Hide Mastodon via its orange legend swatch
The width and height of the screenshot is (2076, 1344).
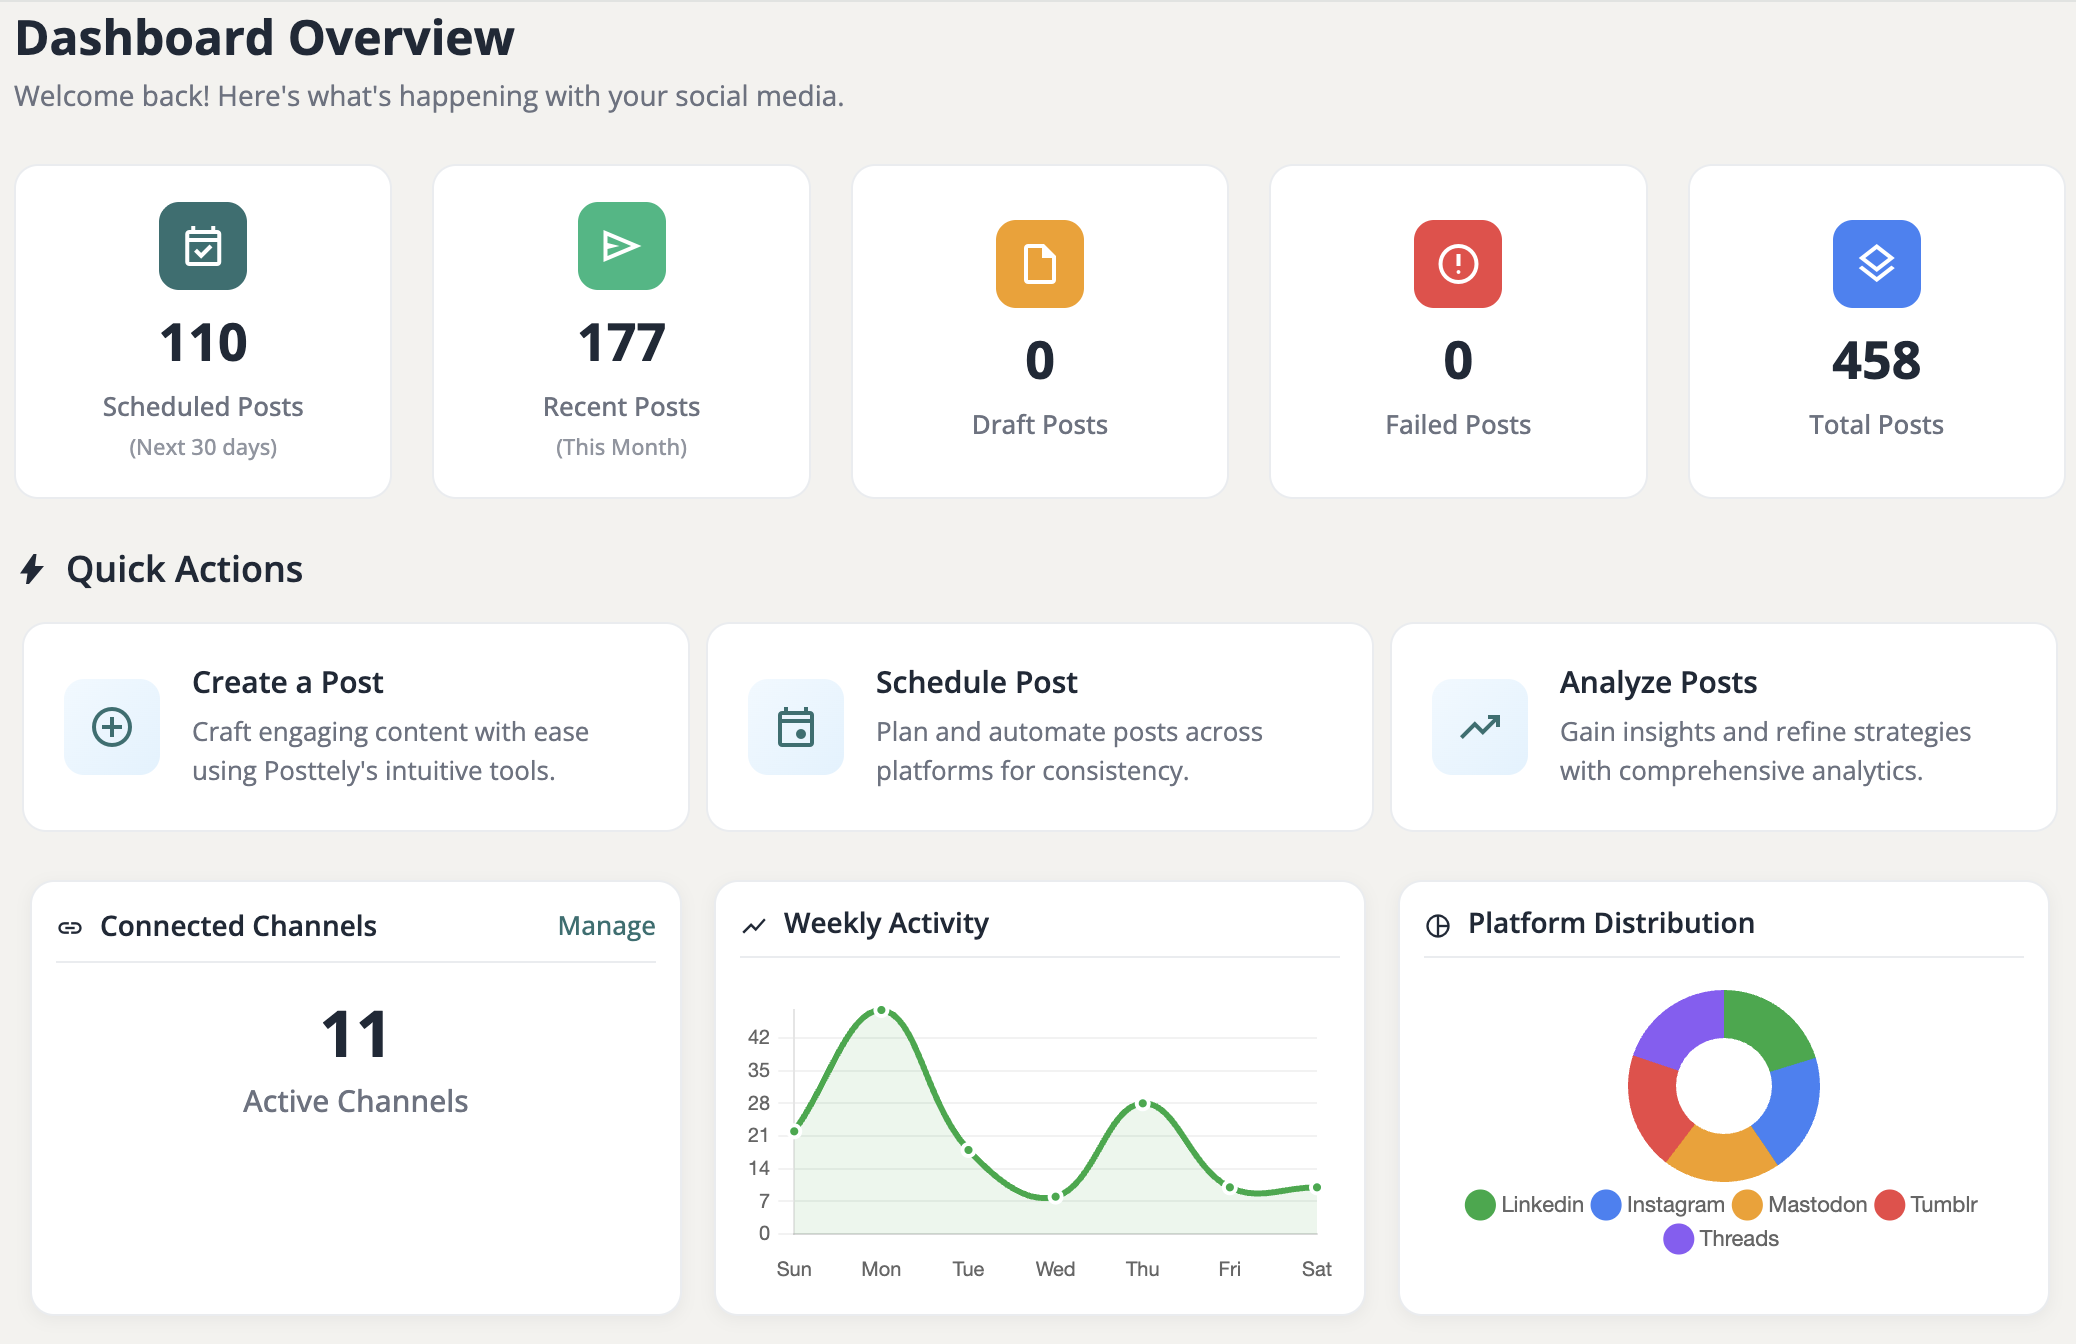pyautogui.click(x=1747, y=1204)
